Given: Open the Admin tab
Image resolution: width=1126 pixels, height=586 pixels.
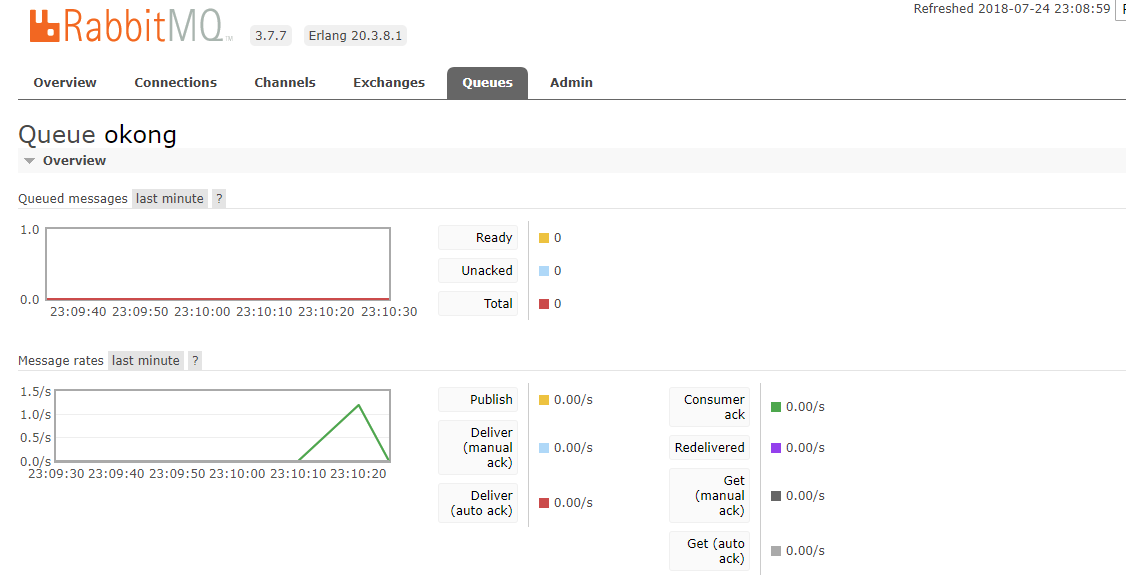Looking at the screenshot, I should pos(571,83).
